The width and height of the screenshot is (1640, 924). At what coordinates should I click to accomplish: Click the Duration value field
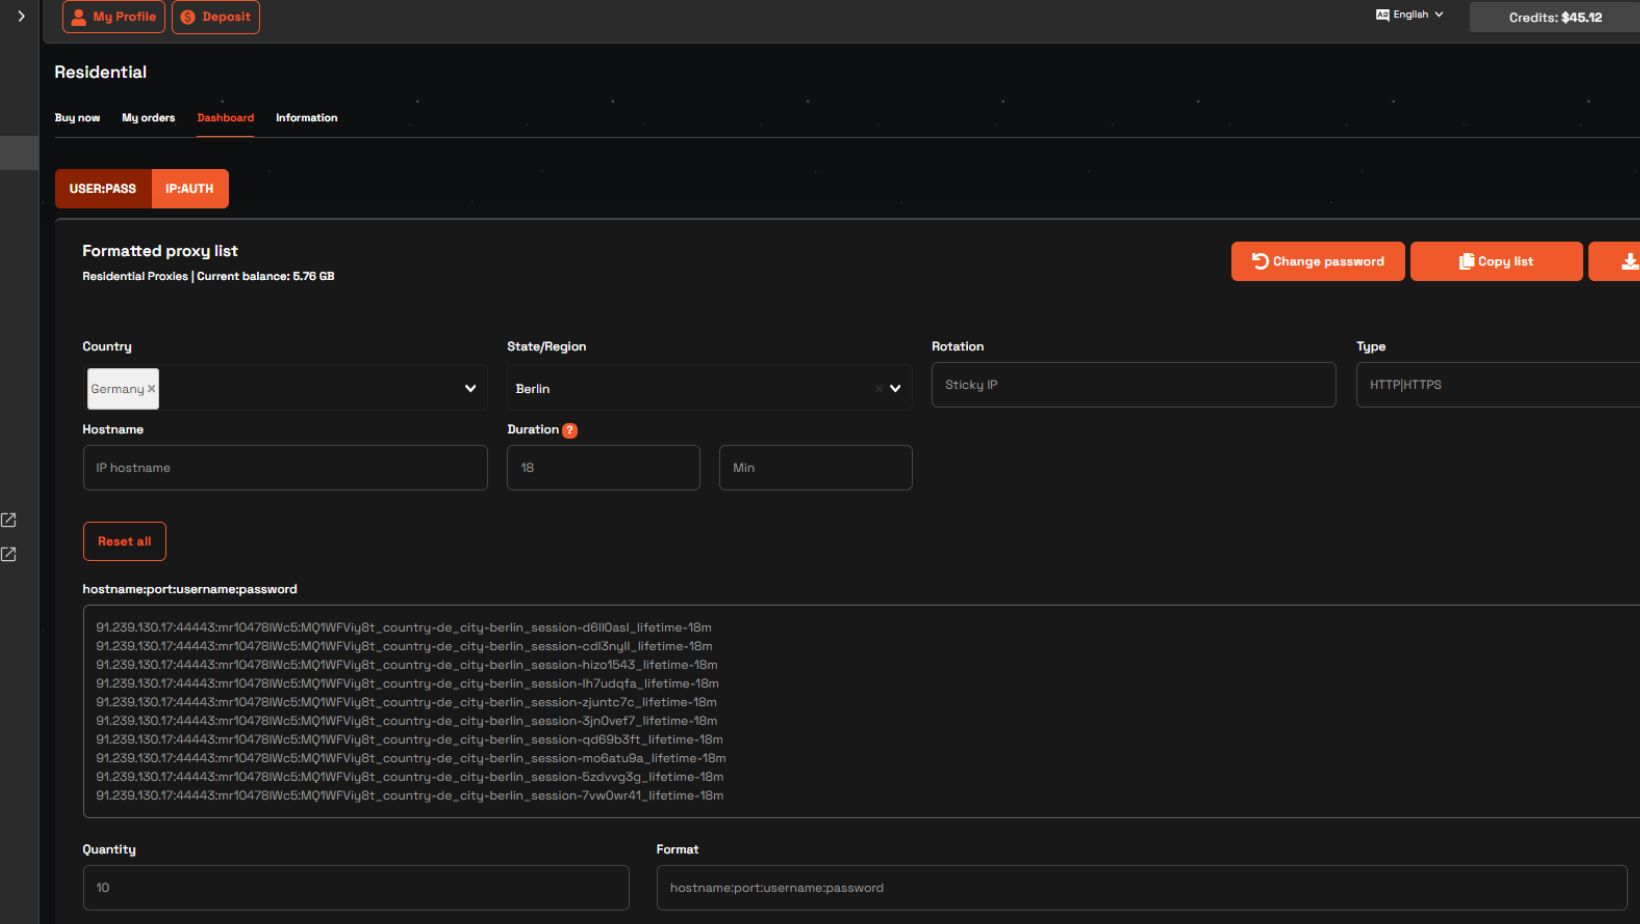pos(603,468)
